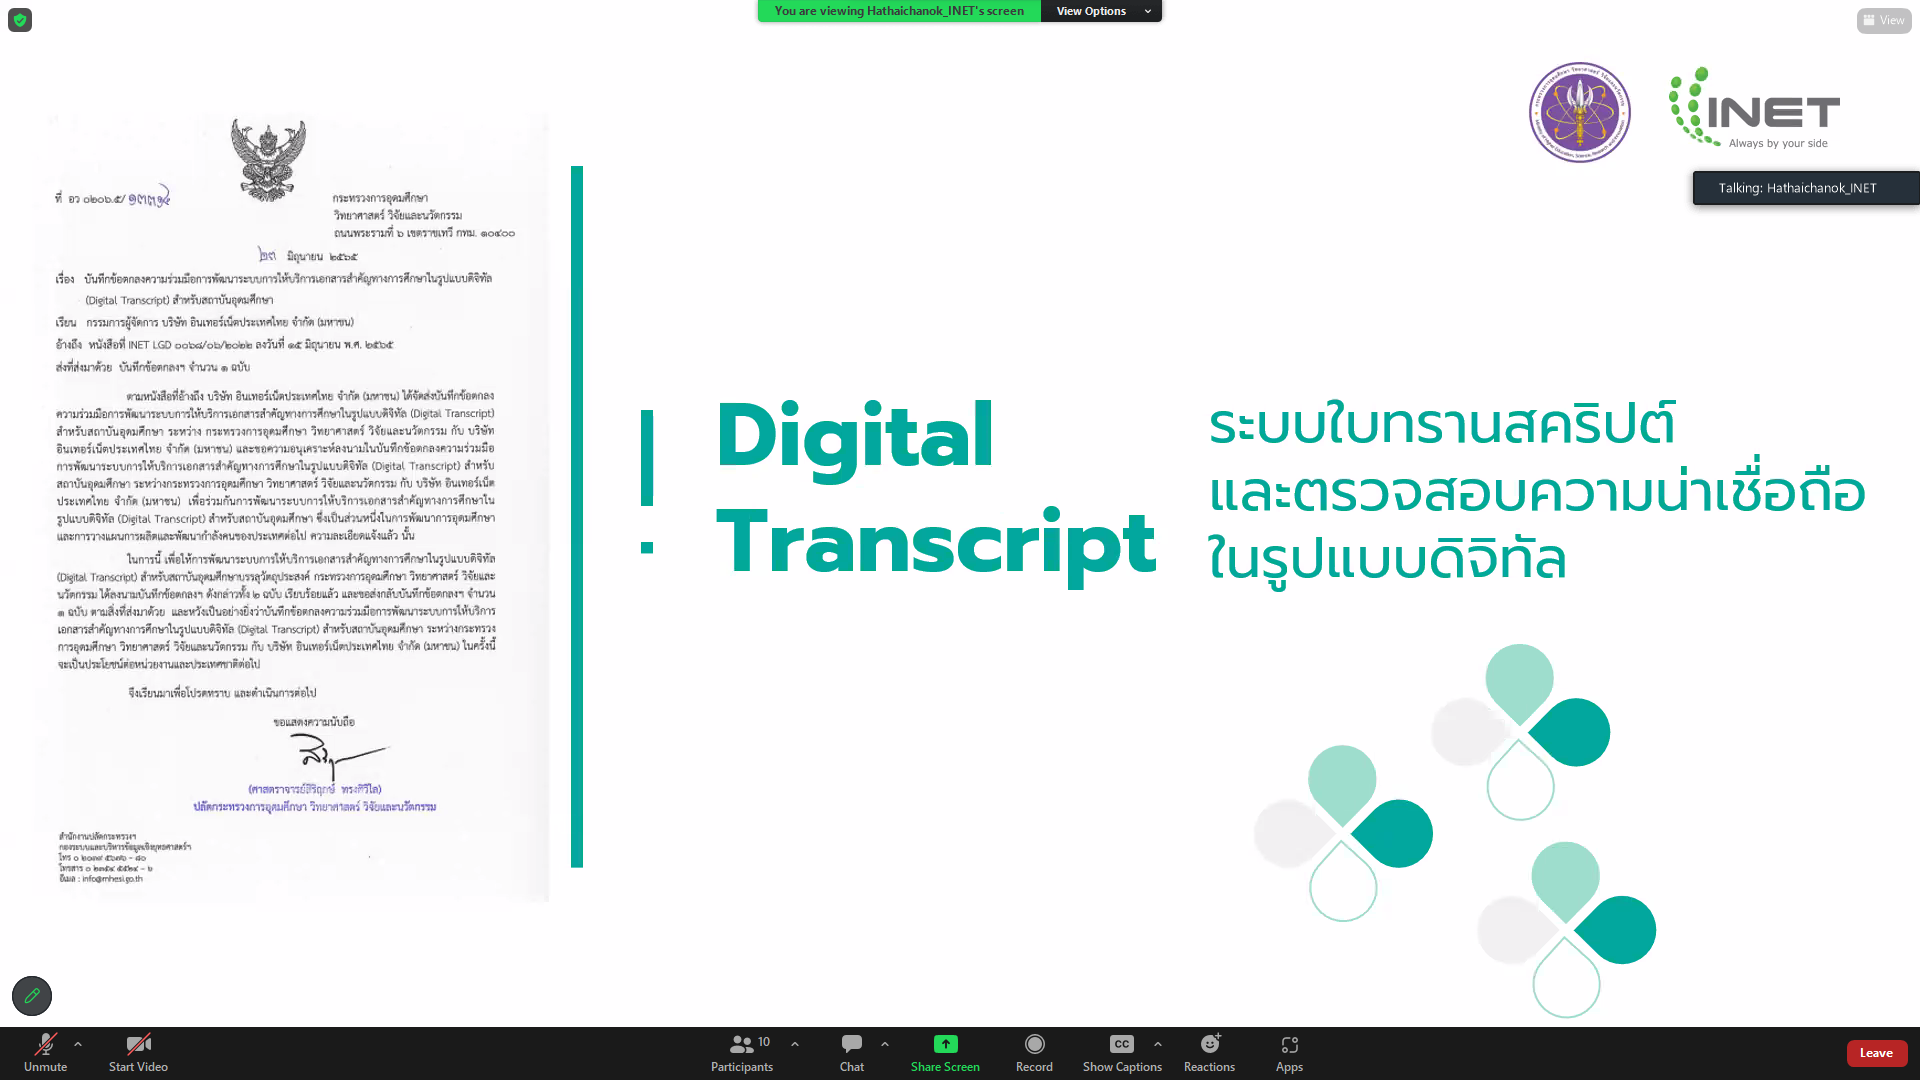Screen dimensions: 1920x1080
Task: Open the Reactions menu
Action: [x=1209, y=1053]
